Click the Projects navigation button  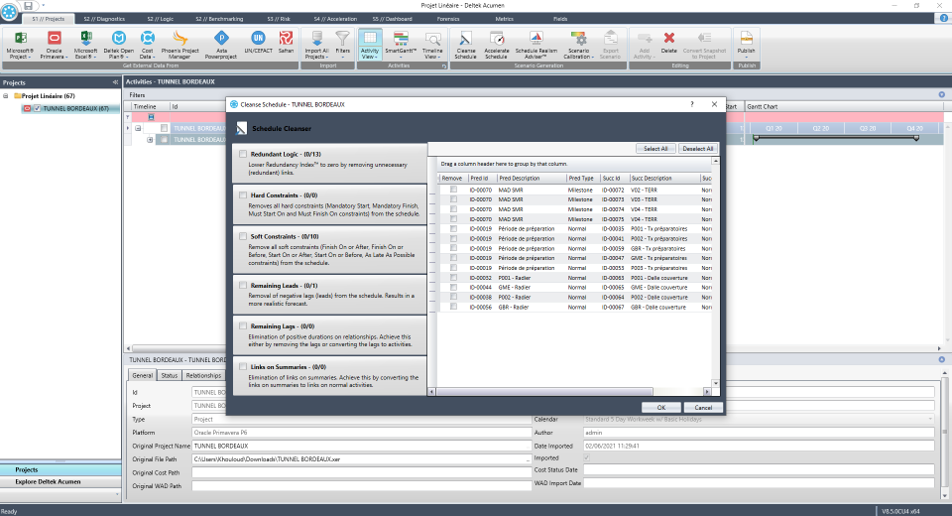point(61,470)
